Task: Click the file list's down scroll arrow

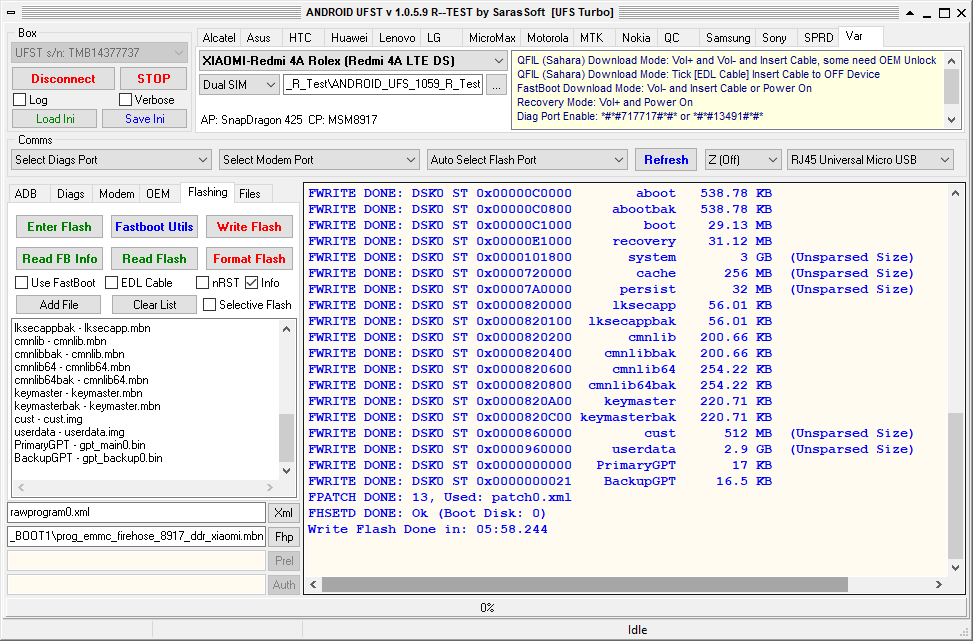Action: (x=286, y=470)
